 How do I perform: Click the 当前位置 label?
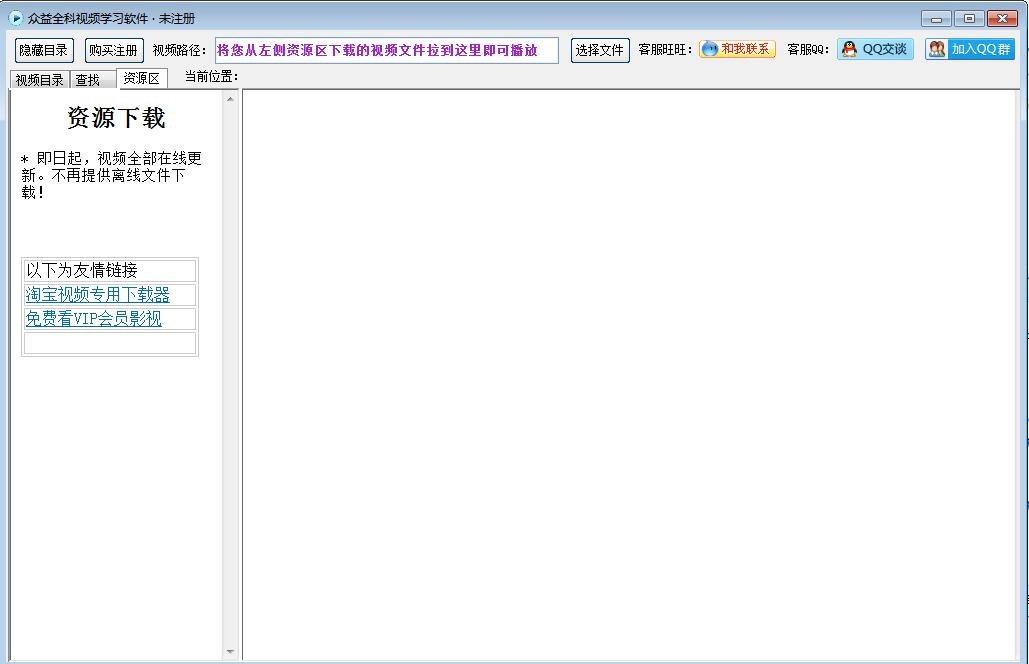tap(211, 77)
